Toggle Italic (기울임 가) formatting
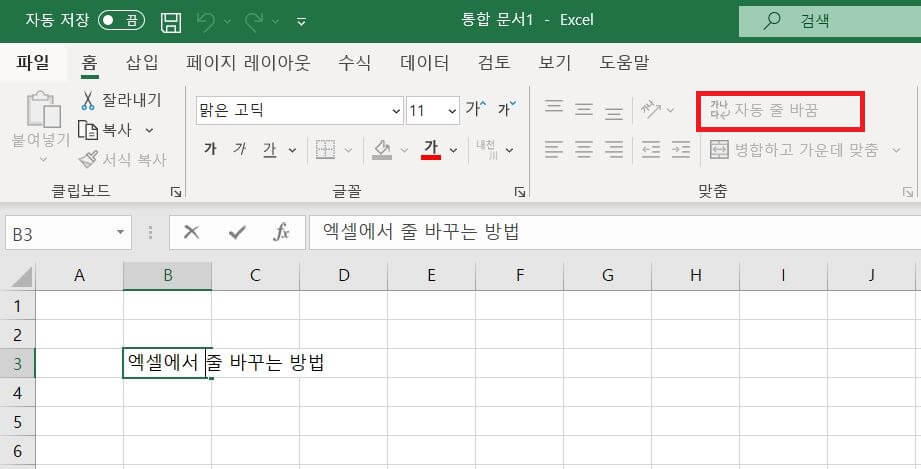 click(x=239, y=149)
